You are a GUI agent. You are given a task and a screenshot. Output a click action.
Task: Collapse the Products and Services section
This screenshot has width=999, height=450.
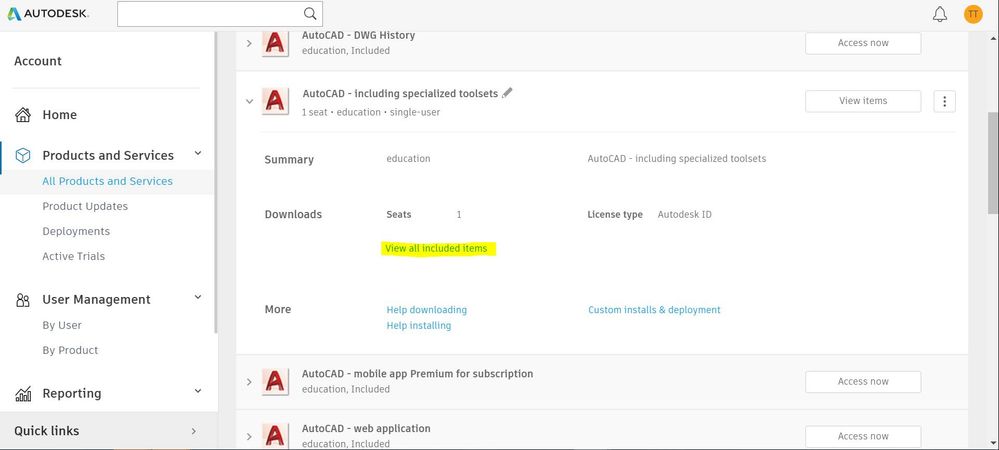(x=198, y=153)
